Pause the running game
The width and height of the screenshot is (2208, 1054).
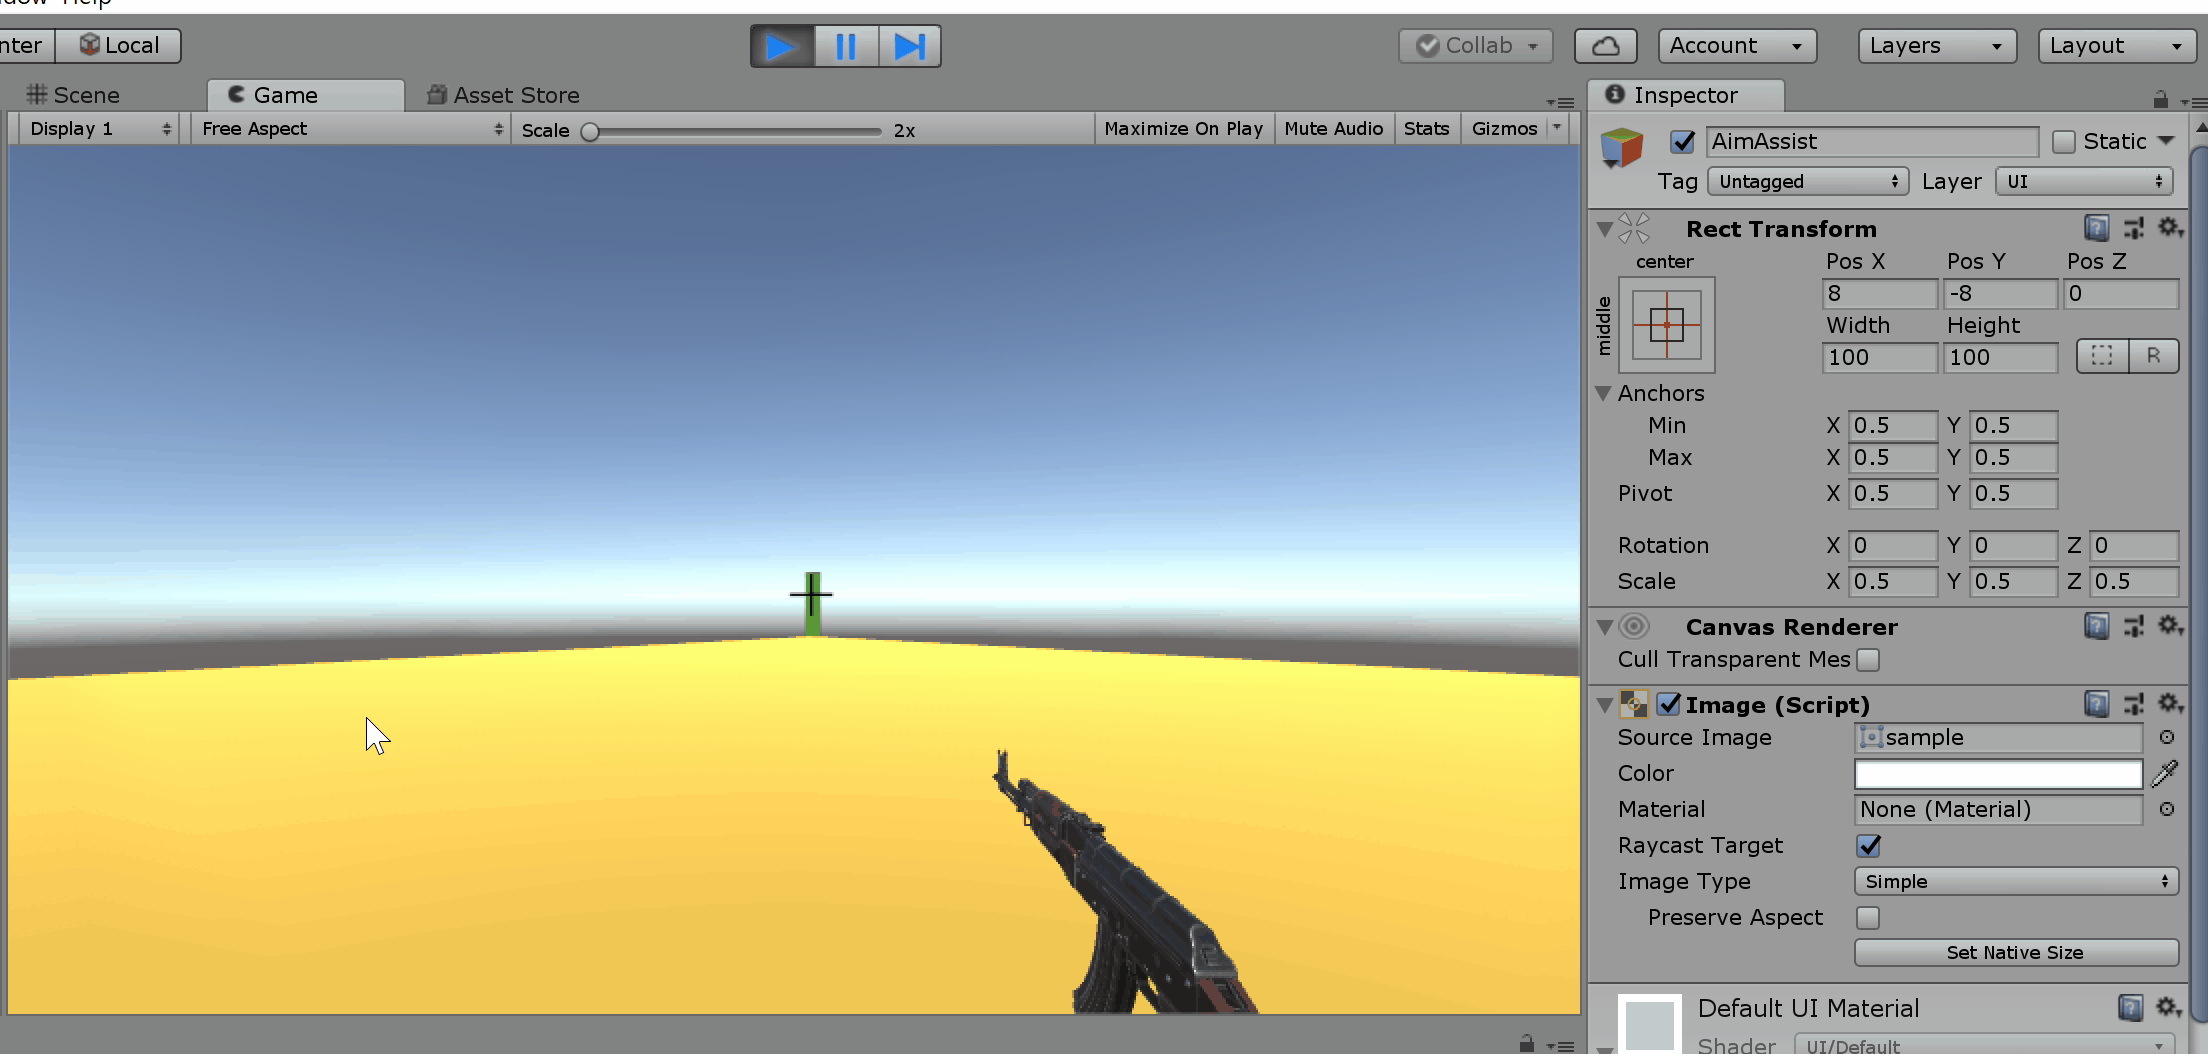point(845,46)
